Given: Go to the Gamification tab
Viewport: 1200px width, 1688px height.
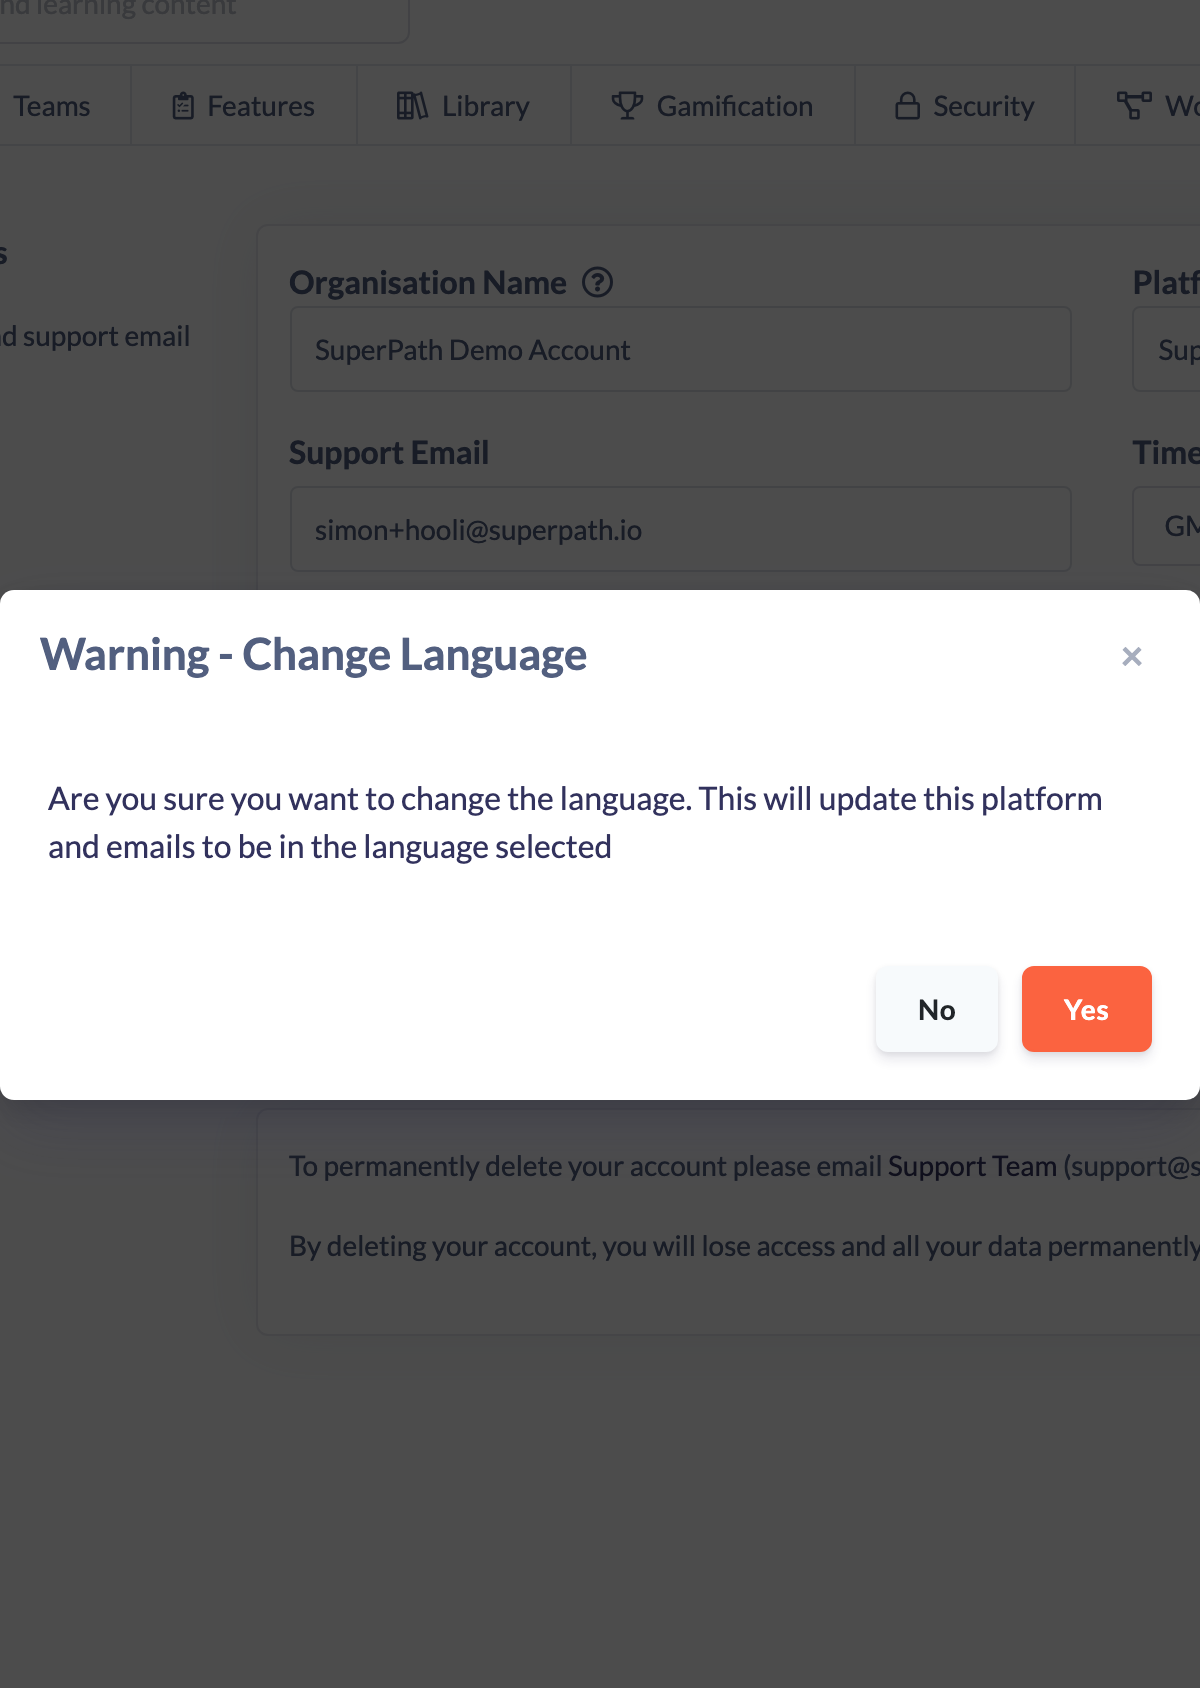Looking at the screenshot, I should 713,106.
